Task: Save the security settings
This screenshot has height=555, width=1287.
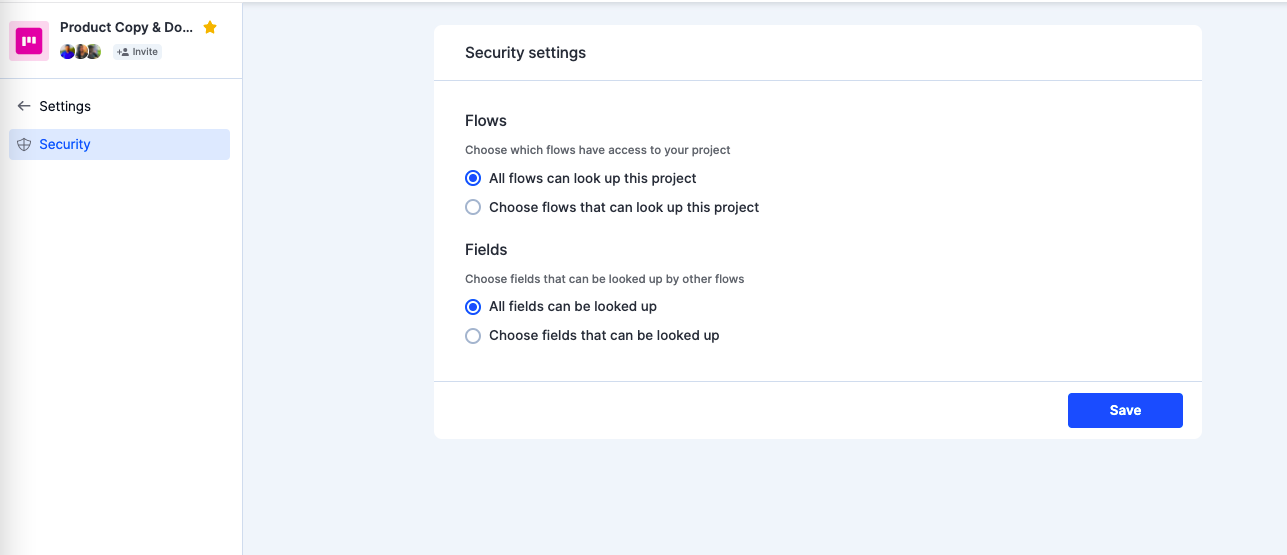Action: click(1125, 410)
